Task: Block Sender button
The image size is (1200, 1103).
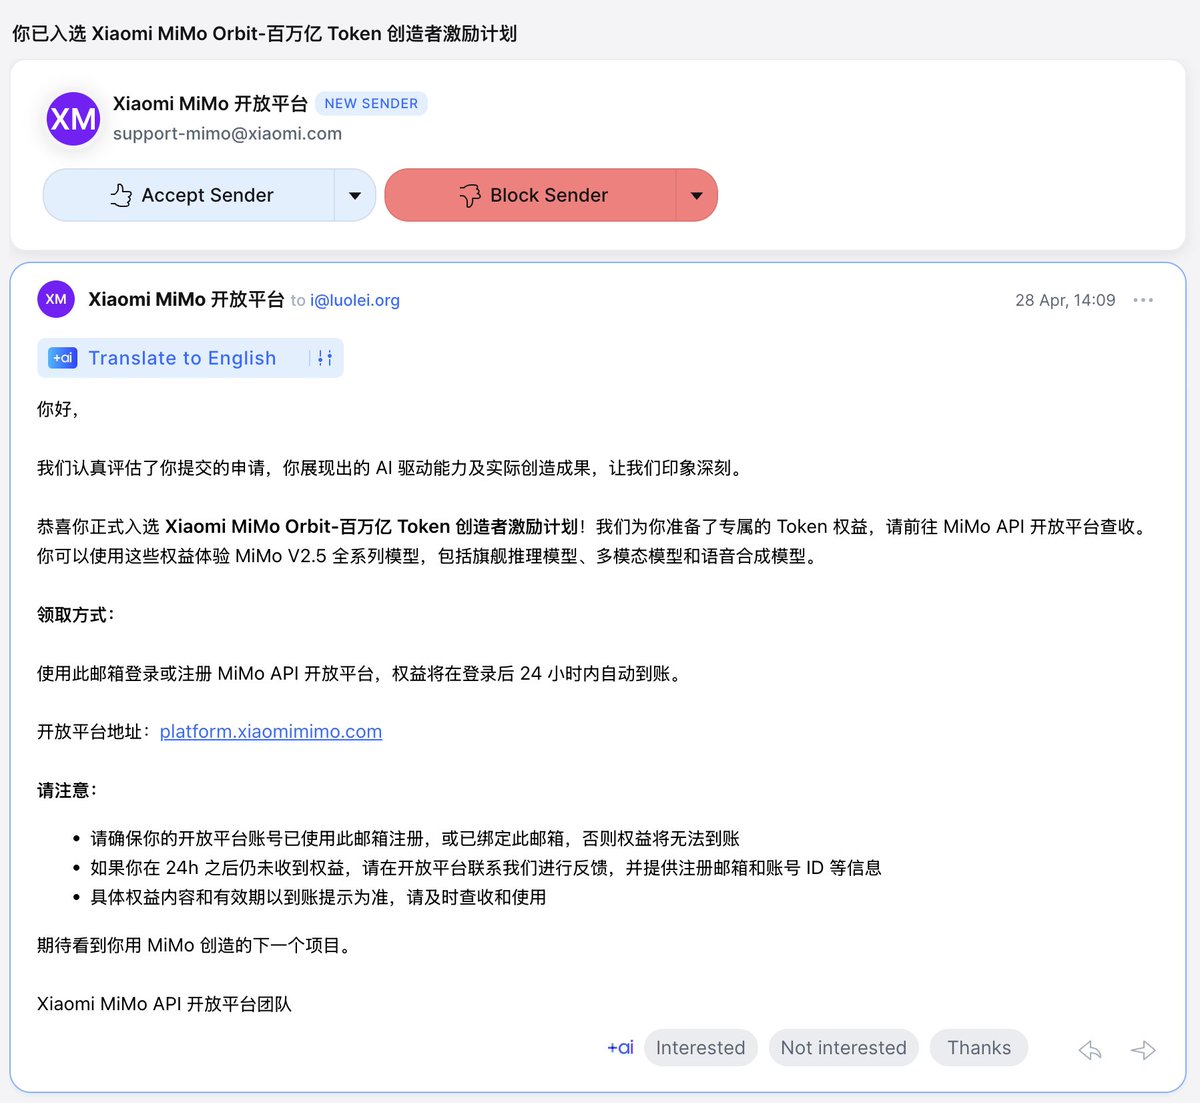Action: tap(531, 195)
